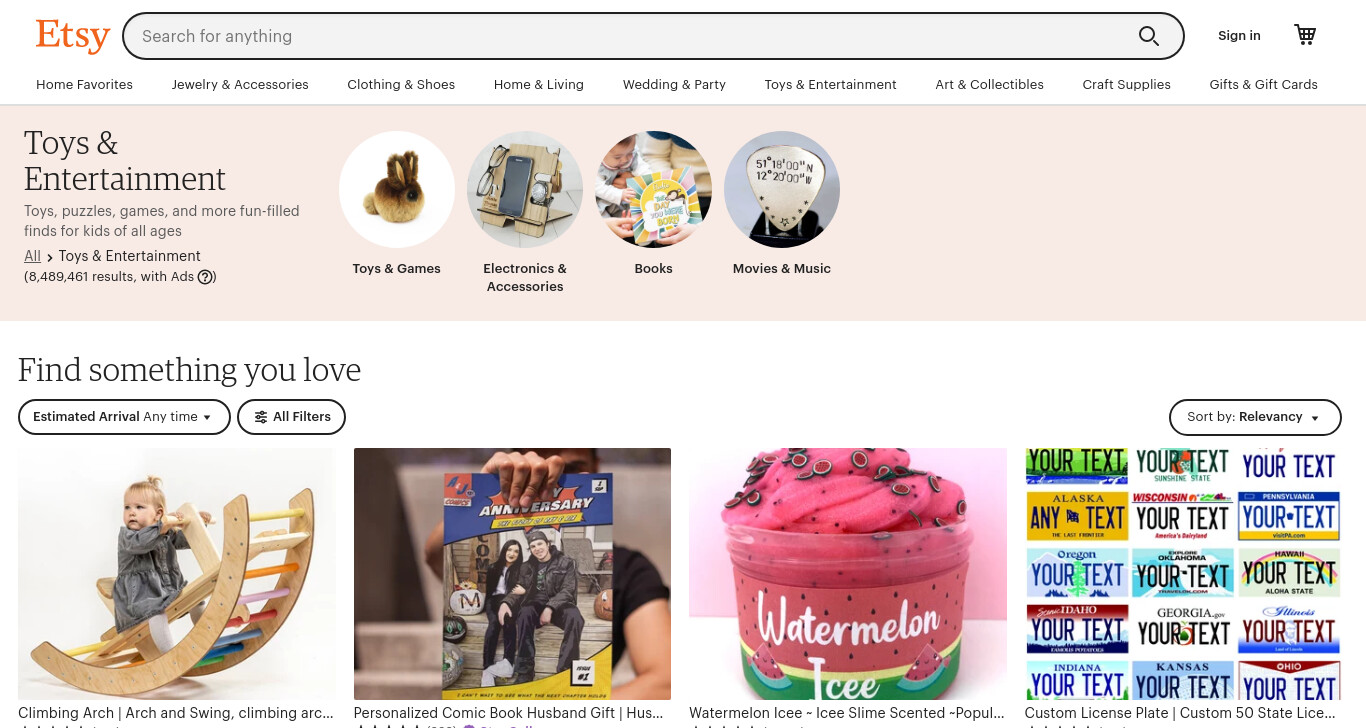Open the Books category circle image
The image size is (1366, 728).
(x=653, y=189)
